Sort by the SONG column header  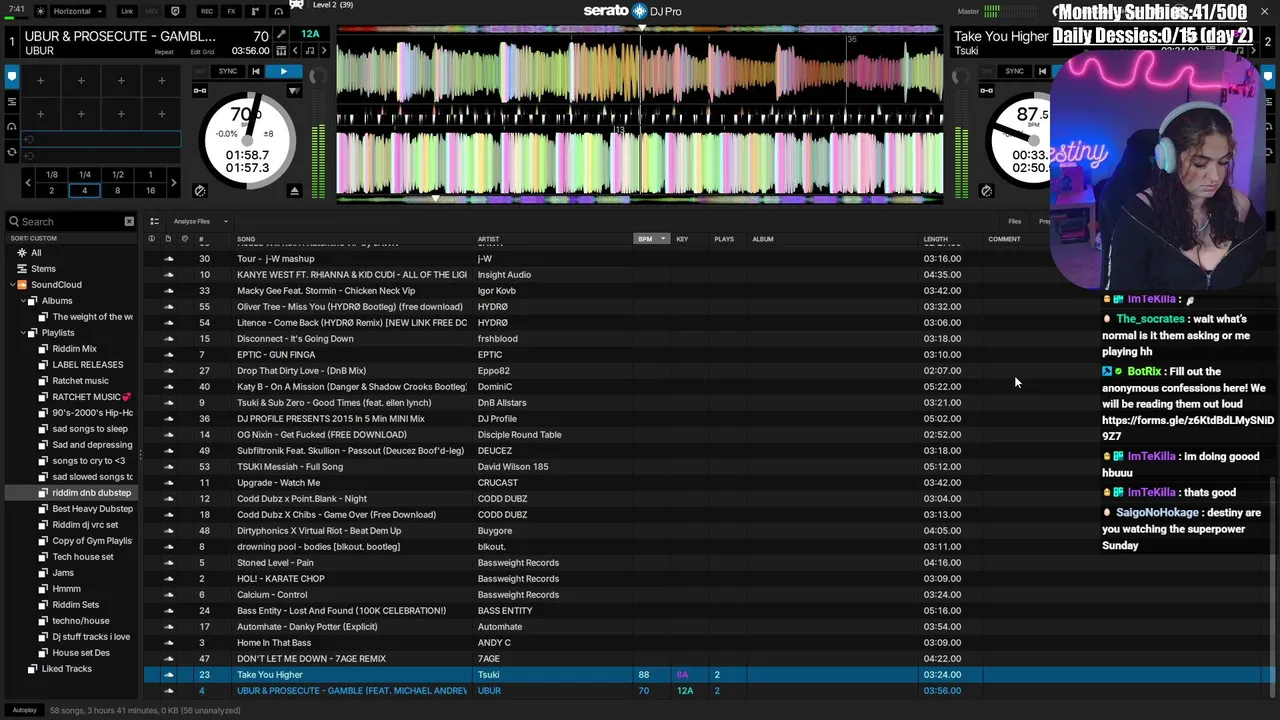coord(246,239)
